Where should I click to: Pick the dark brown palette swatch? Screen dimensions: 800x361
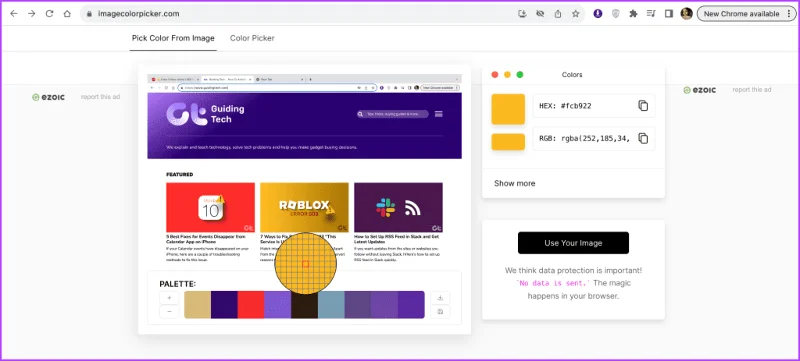tap(305, 306)
